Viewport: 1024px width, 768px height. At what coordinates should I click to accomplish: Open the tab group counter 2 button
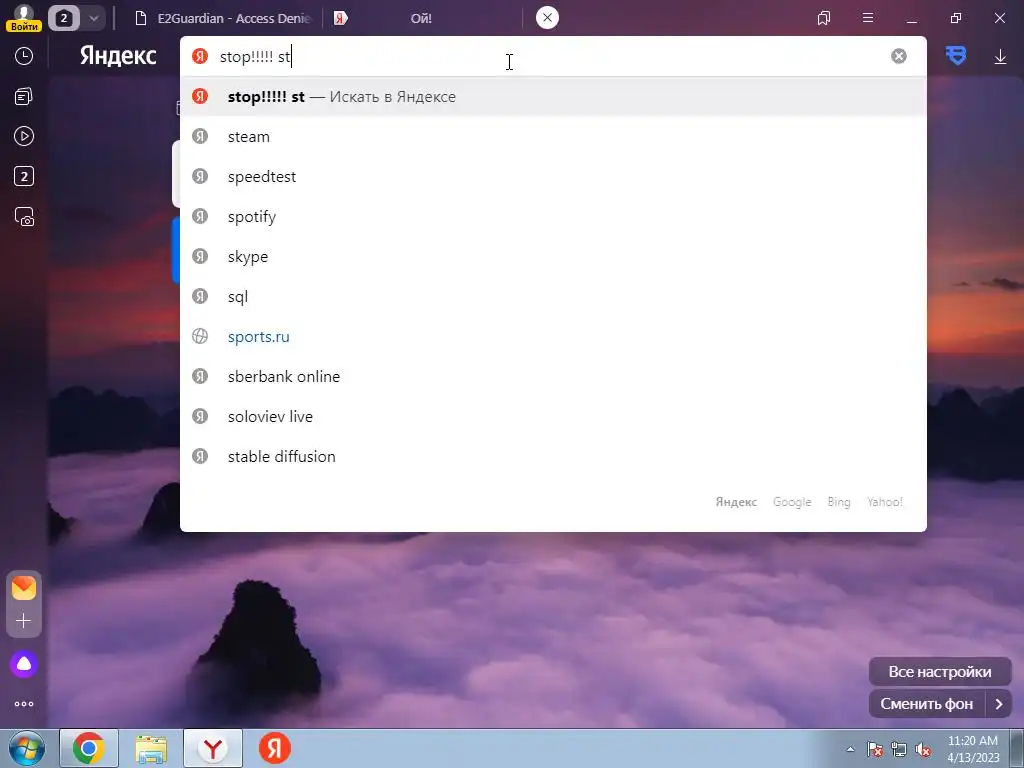pos(63,18)
